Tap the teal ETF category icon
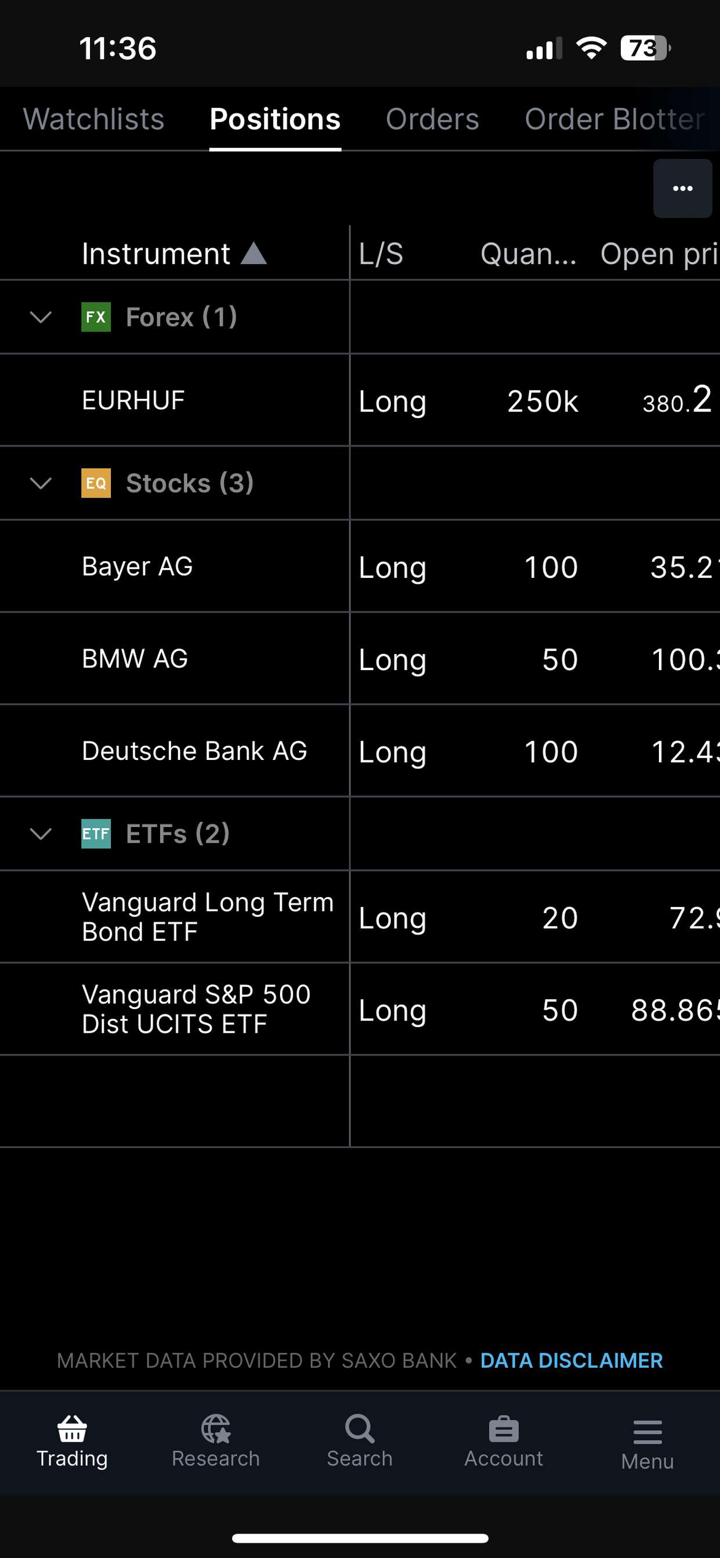The image size is (720, 1558). (96, 834)
